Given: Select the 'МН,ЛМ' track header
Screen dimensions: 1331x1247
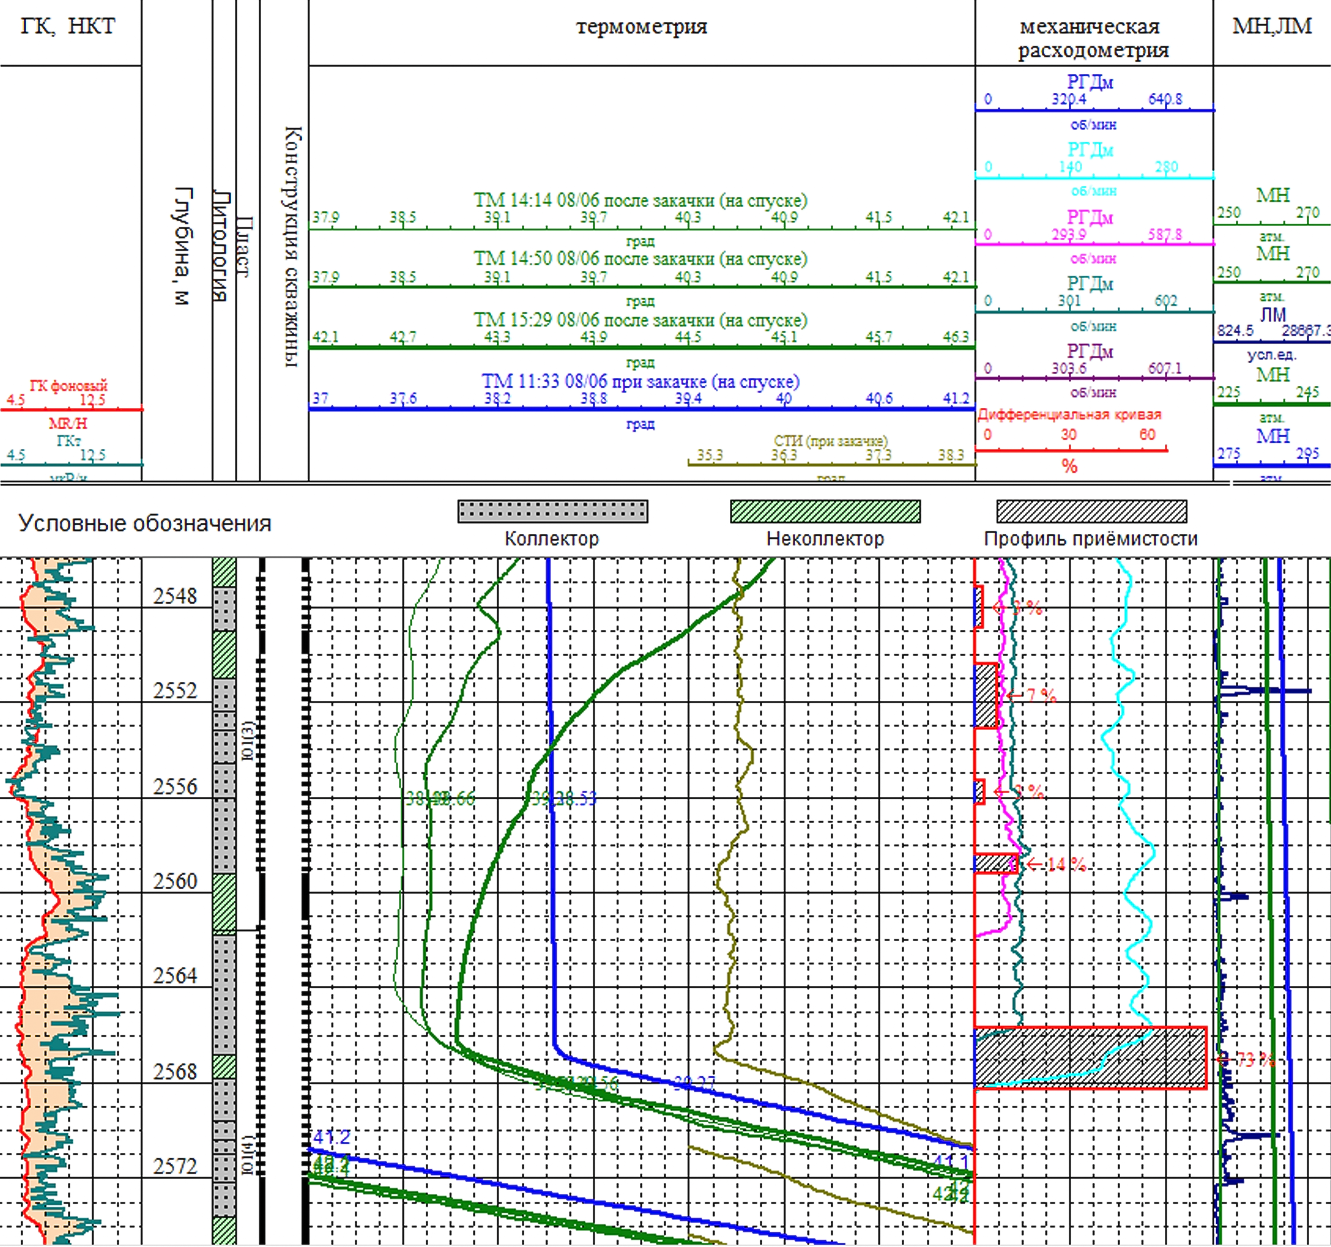Looking at the screenshot, I should click(x=1272, y=26).
